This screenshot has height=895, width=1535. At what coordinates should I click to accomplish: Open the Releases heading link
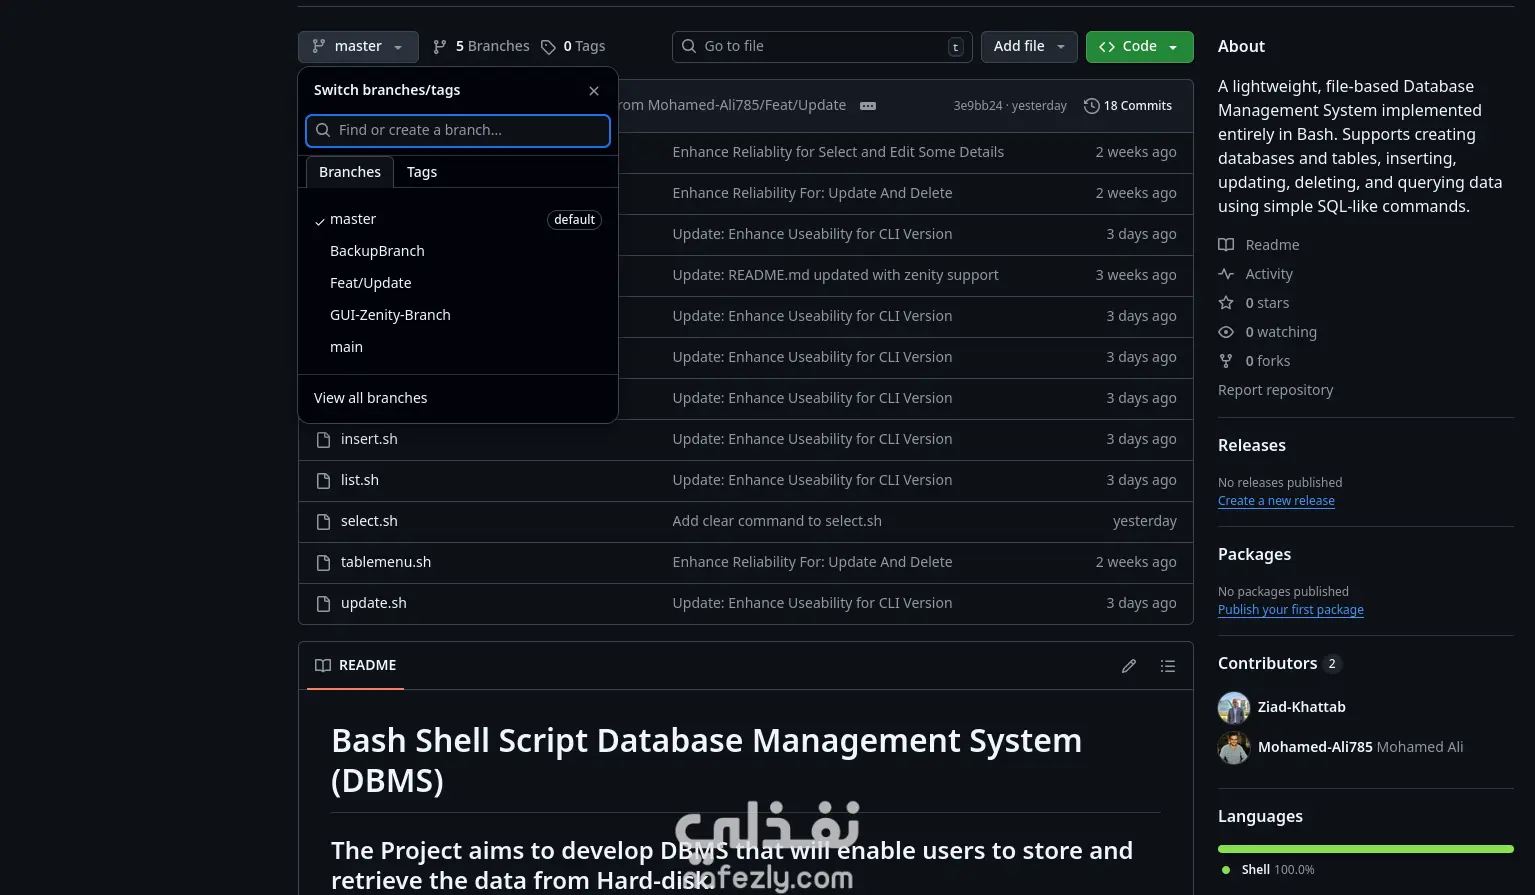pyautogui.click(x=1252, y=446)
